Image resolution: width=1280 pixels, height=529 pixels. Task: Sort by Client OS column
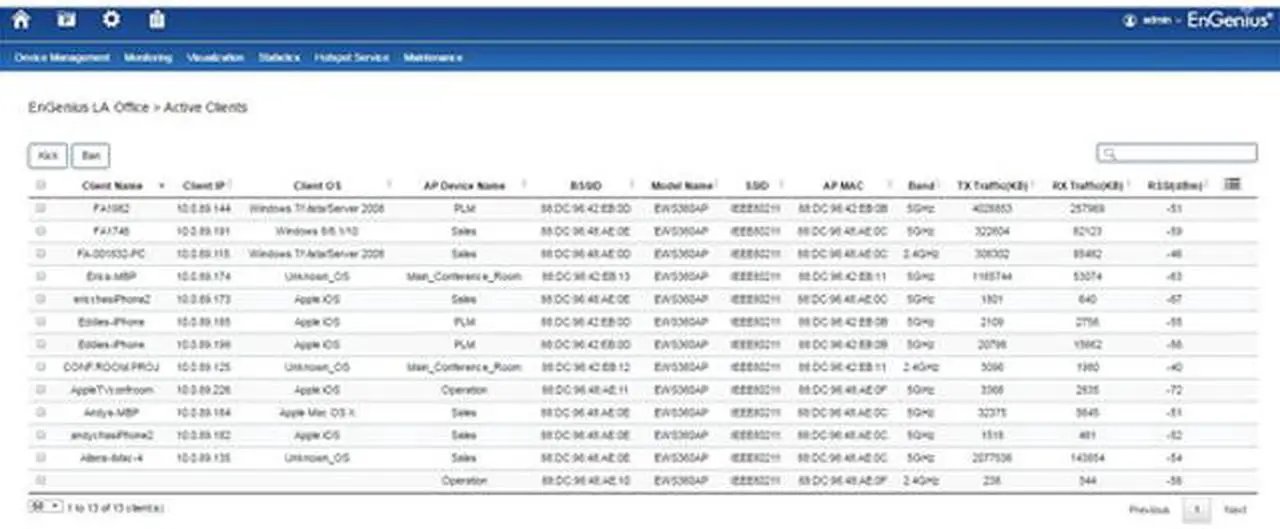(316, 185)
